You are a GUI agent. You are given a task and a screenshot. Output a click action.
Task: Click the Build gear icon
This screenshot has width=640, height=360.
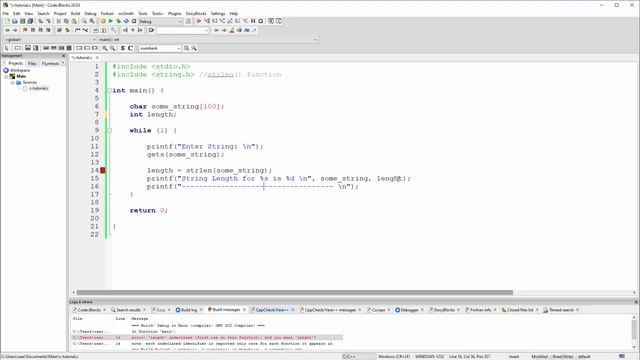103,21
